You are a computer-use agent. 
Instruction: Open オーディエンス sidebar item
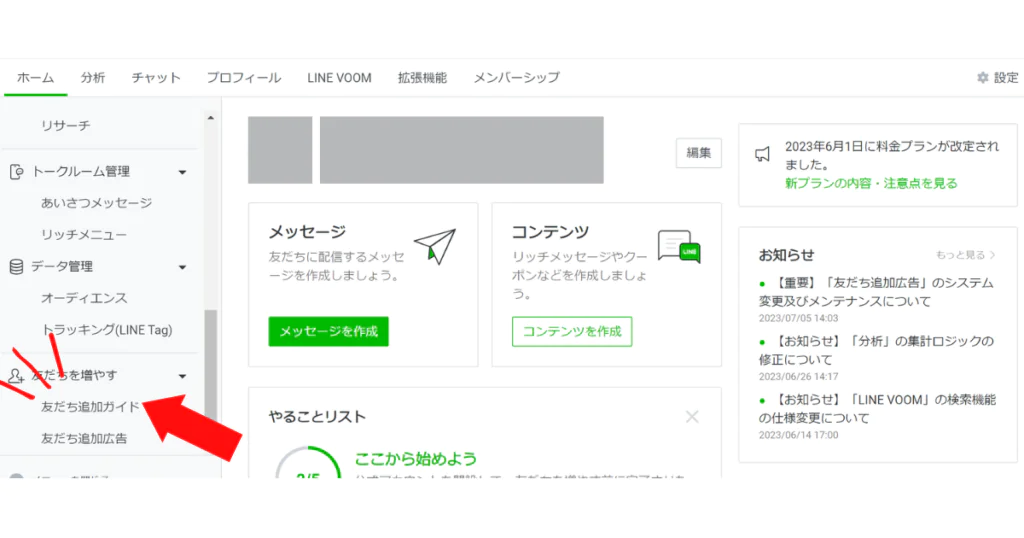[84, 298]
